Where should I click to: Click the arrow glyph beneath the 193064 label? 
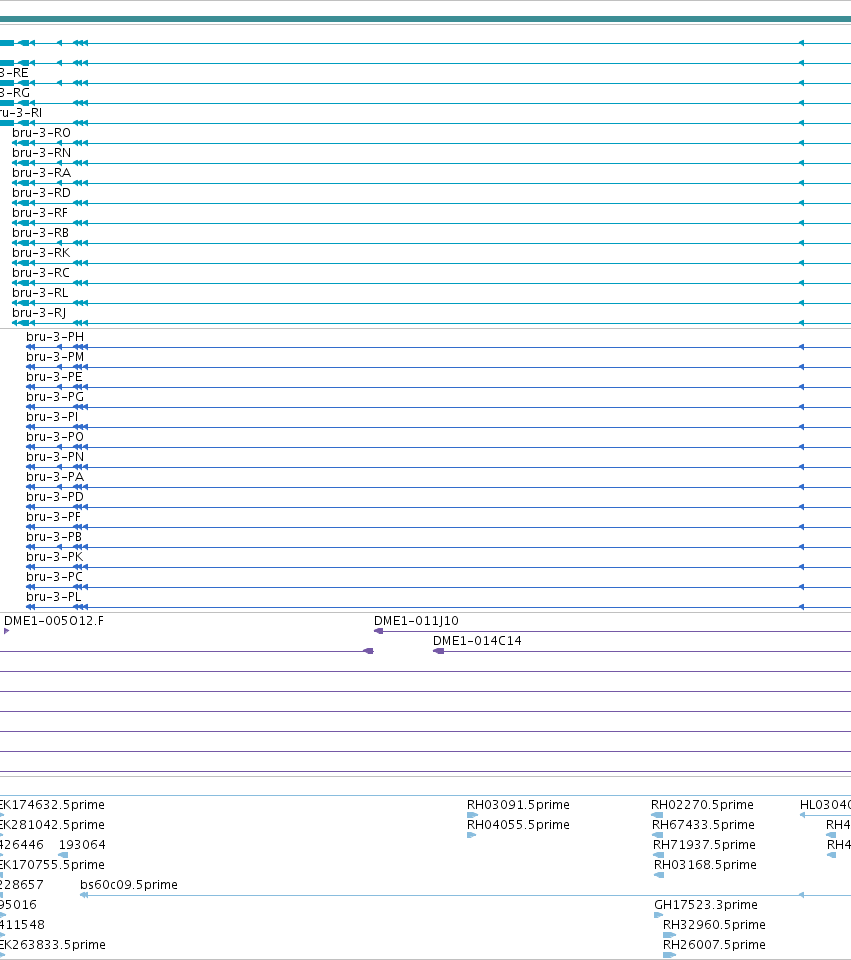63,855
